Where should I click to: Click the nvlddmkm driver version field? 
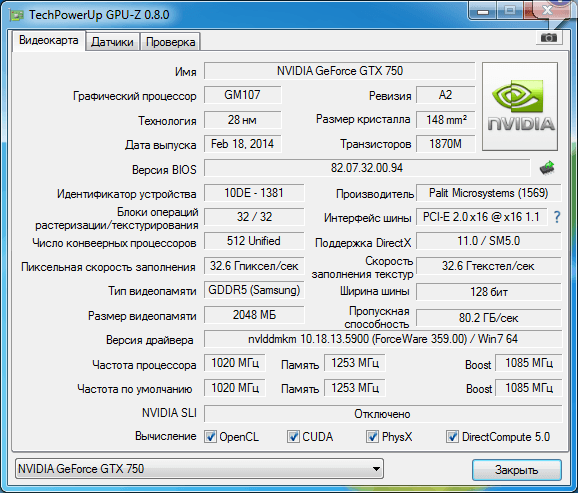(383, 339)
